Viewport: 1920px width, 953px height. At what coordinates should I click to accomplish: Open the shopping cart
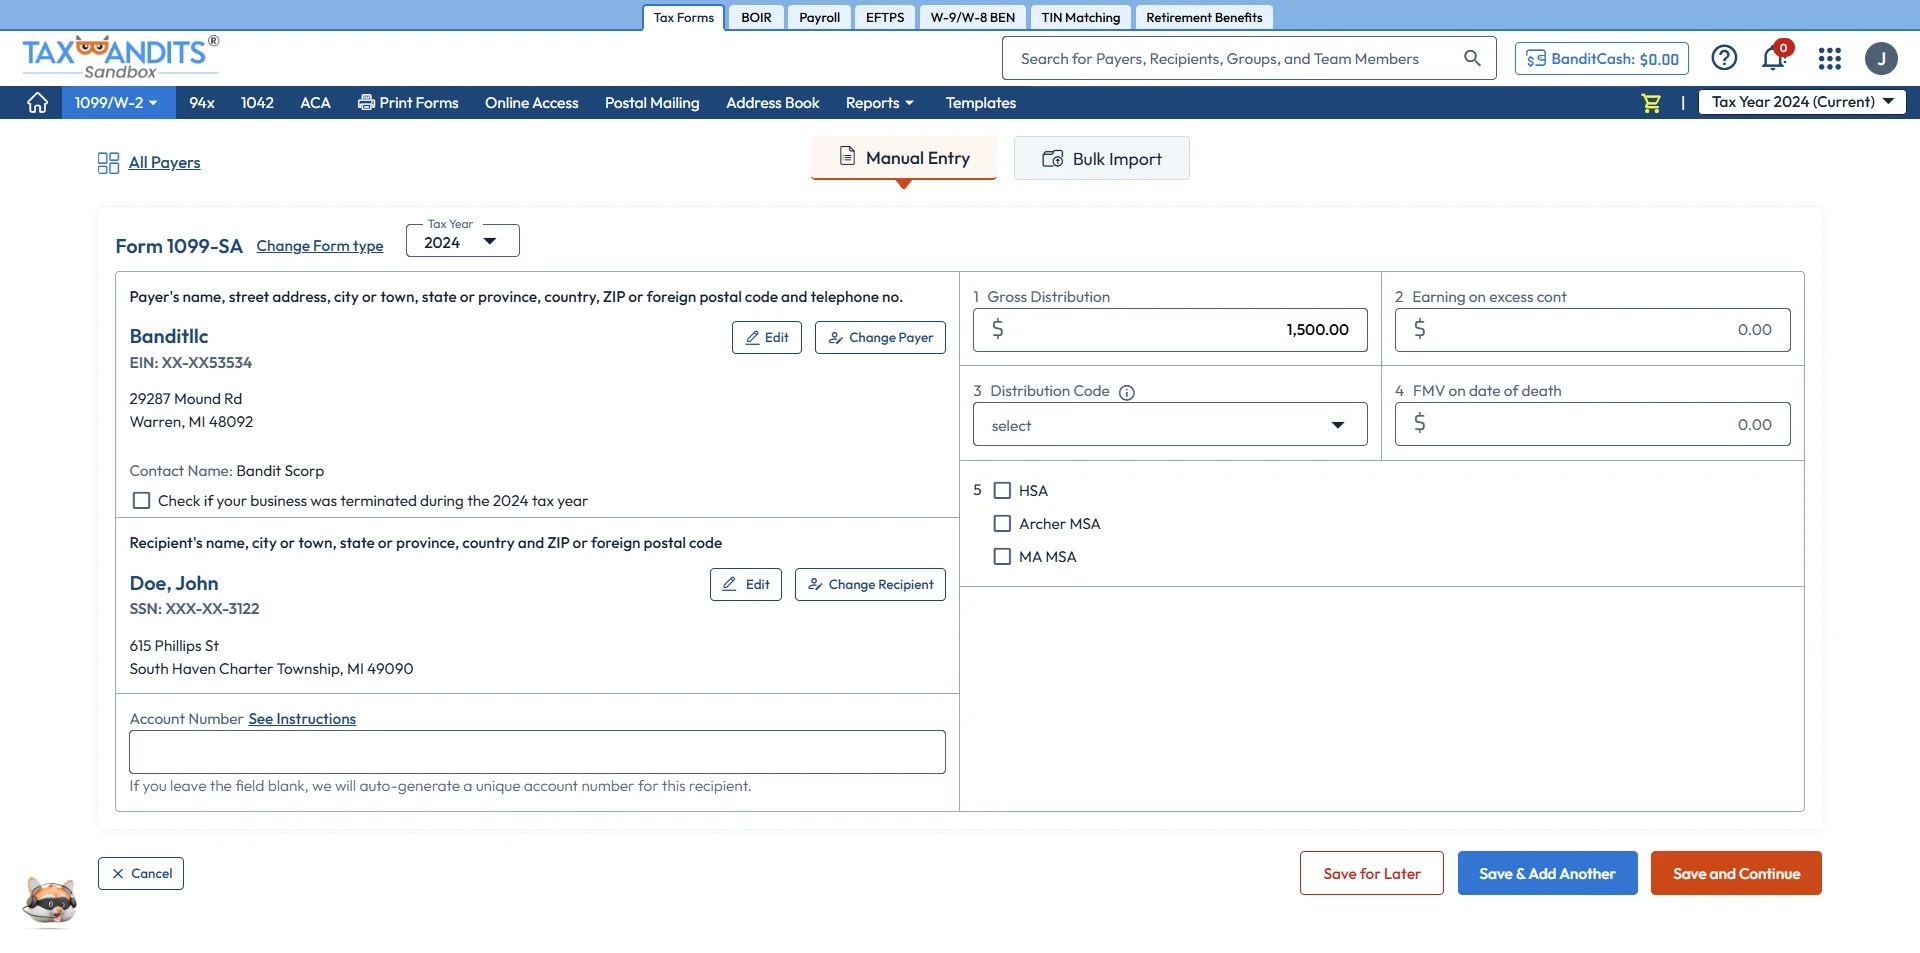pos(1650,102)
